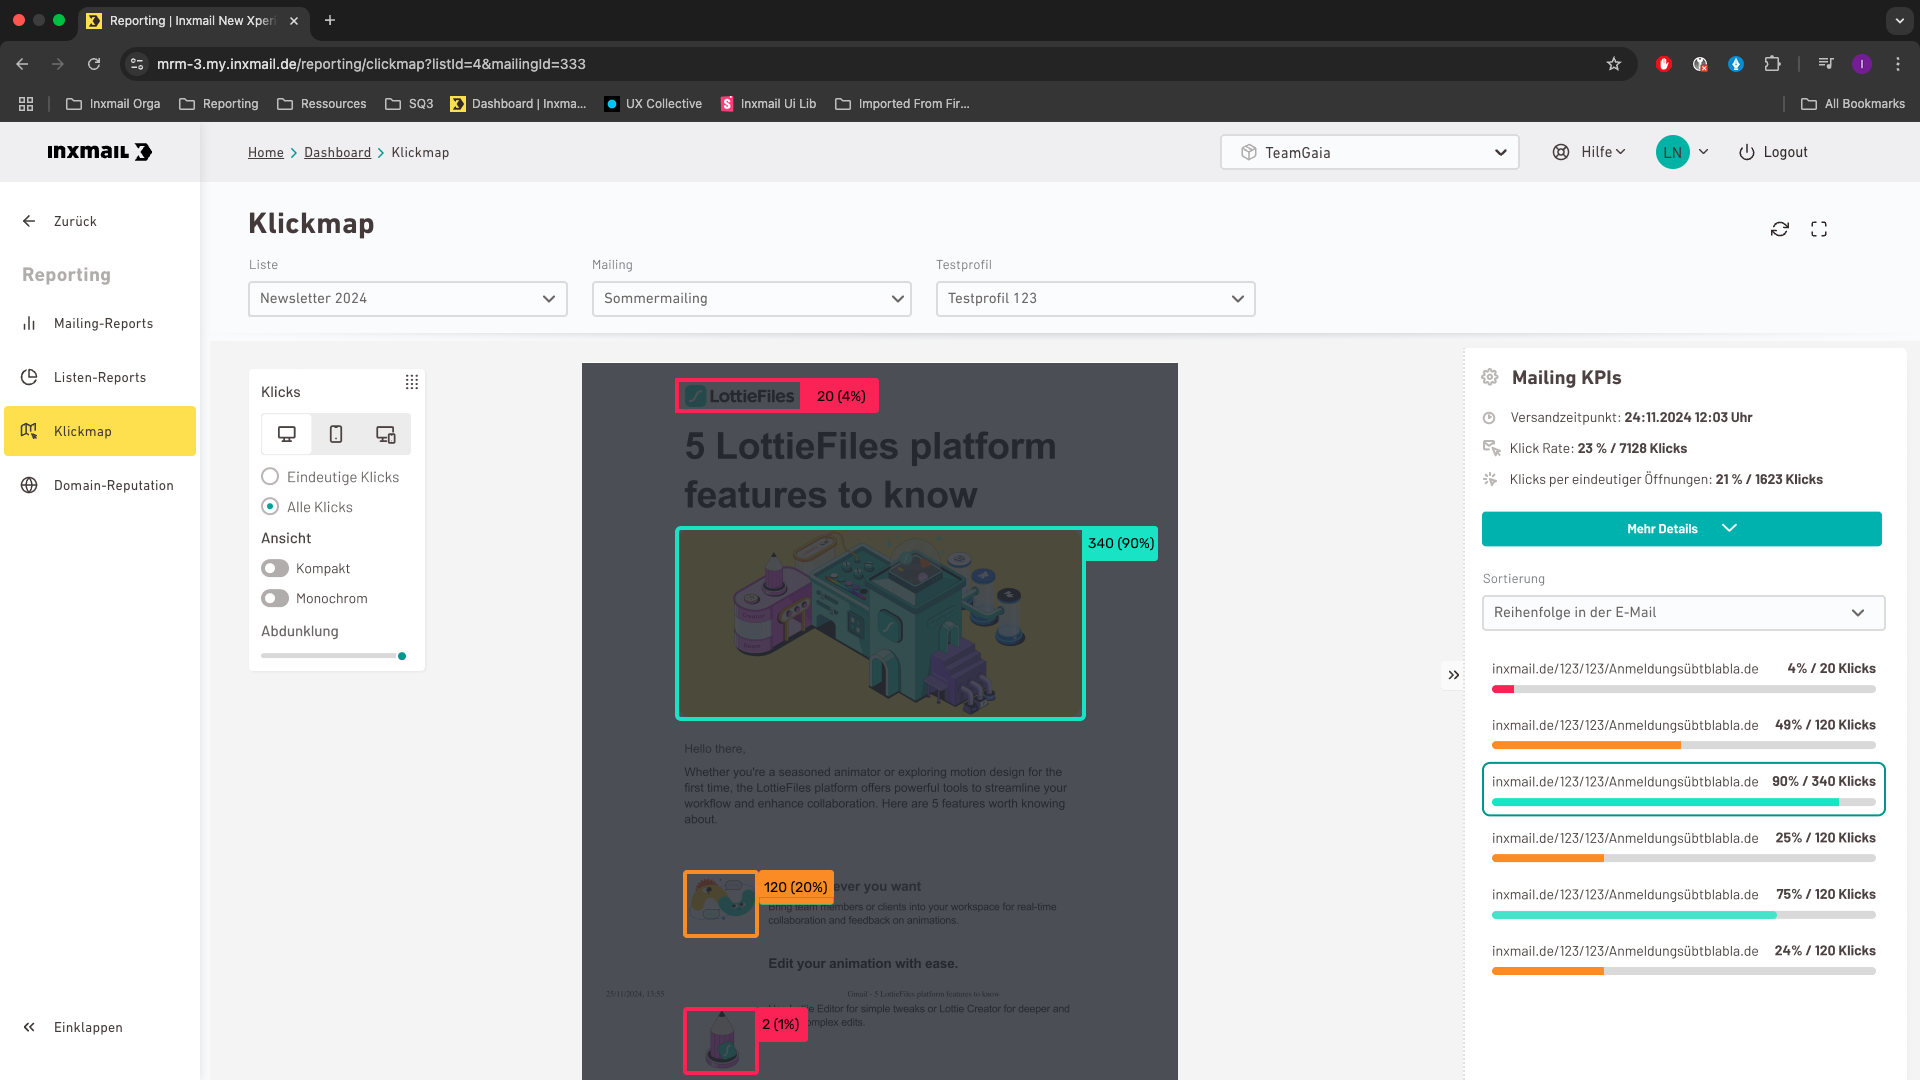Click the 340 (90%) highlighted hero image
This screenshot has width=1920, height=1080.
(x=880, y=623)
